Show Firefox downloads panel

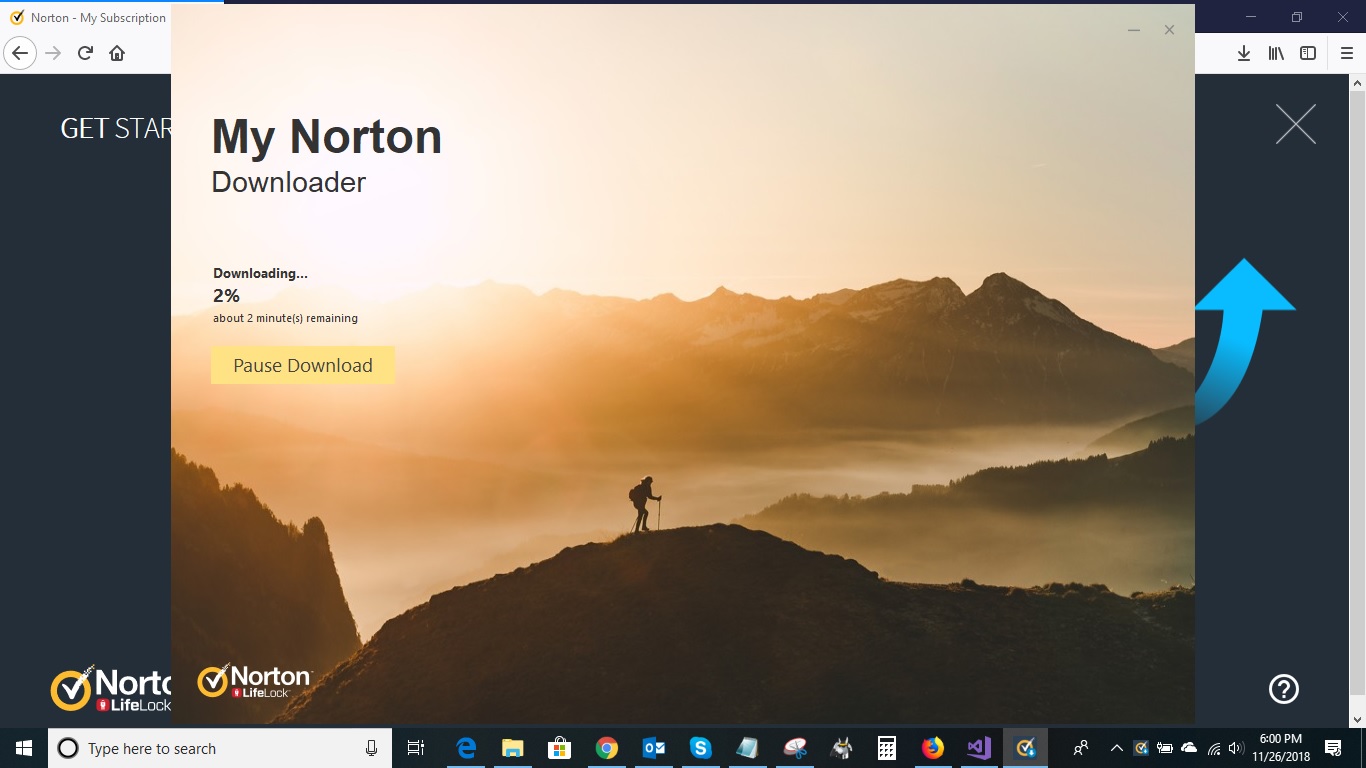coord(1244,53)
